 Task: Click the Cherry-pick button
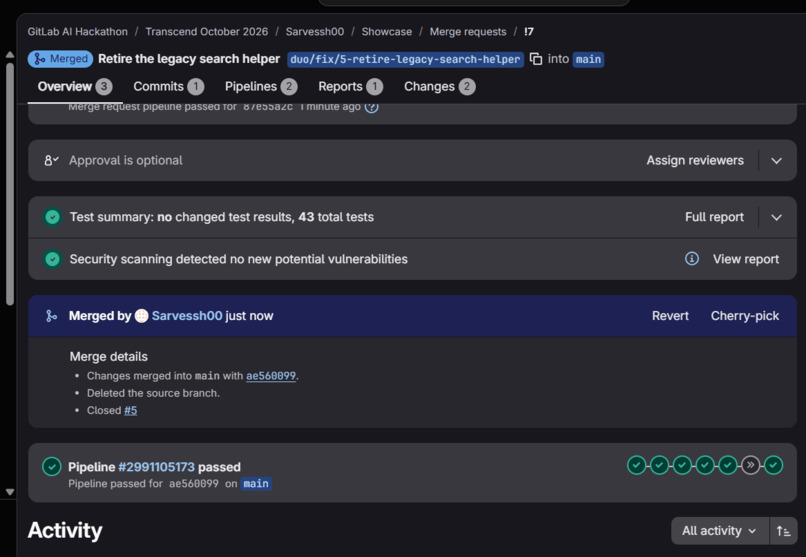(x=745, y=315)
